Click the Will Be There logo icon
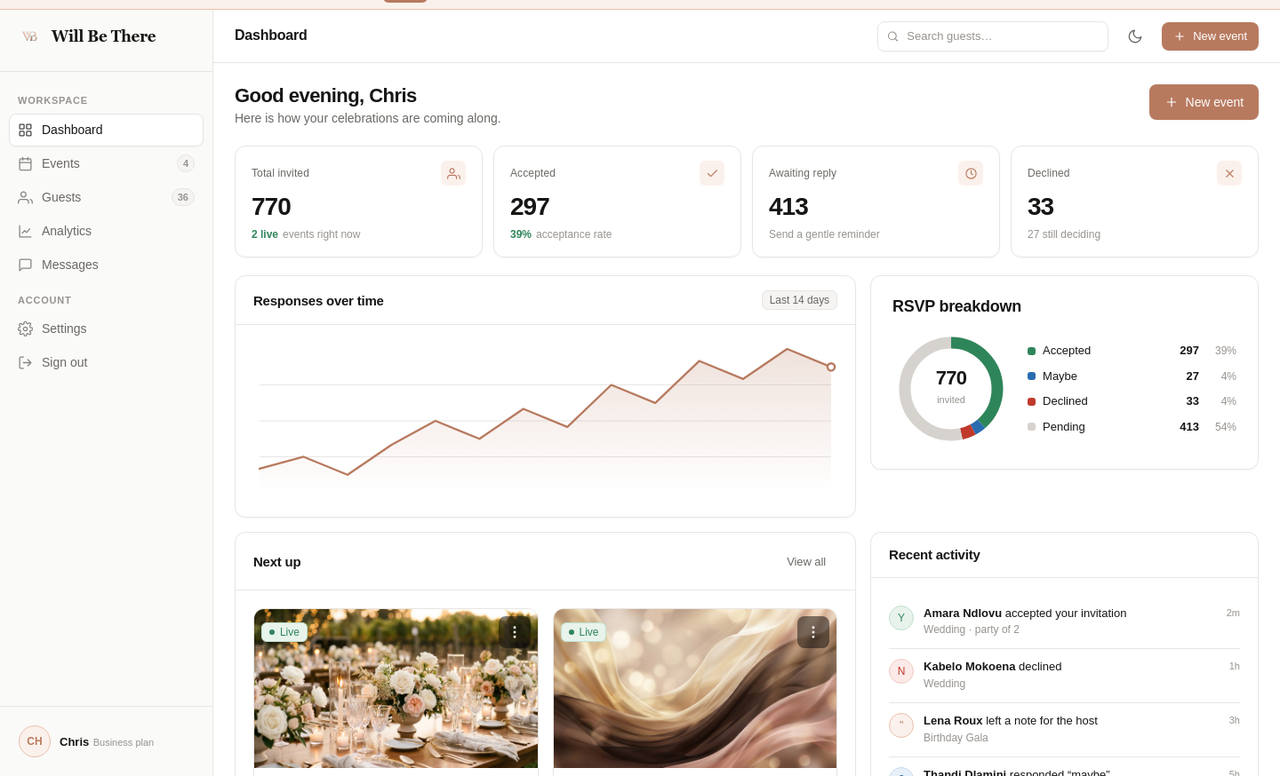The image size is (1280, 776). click(x=30, y=36)
